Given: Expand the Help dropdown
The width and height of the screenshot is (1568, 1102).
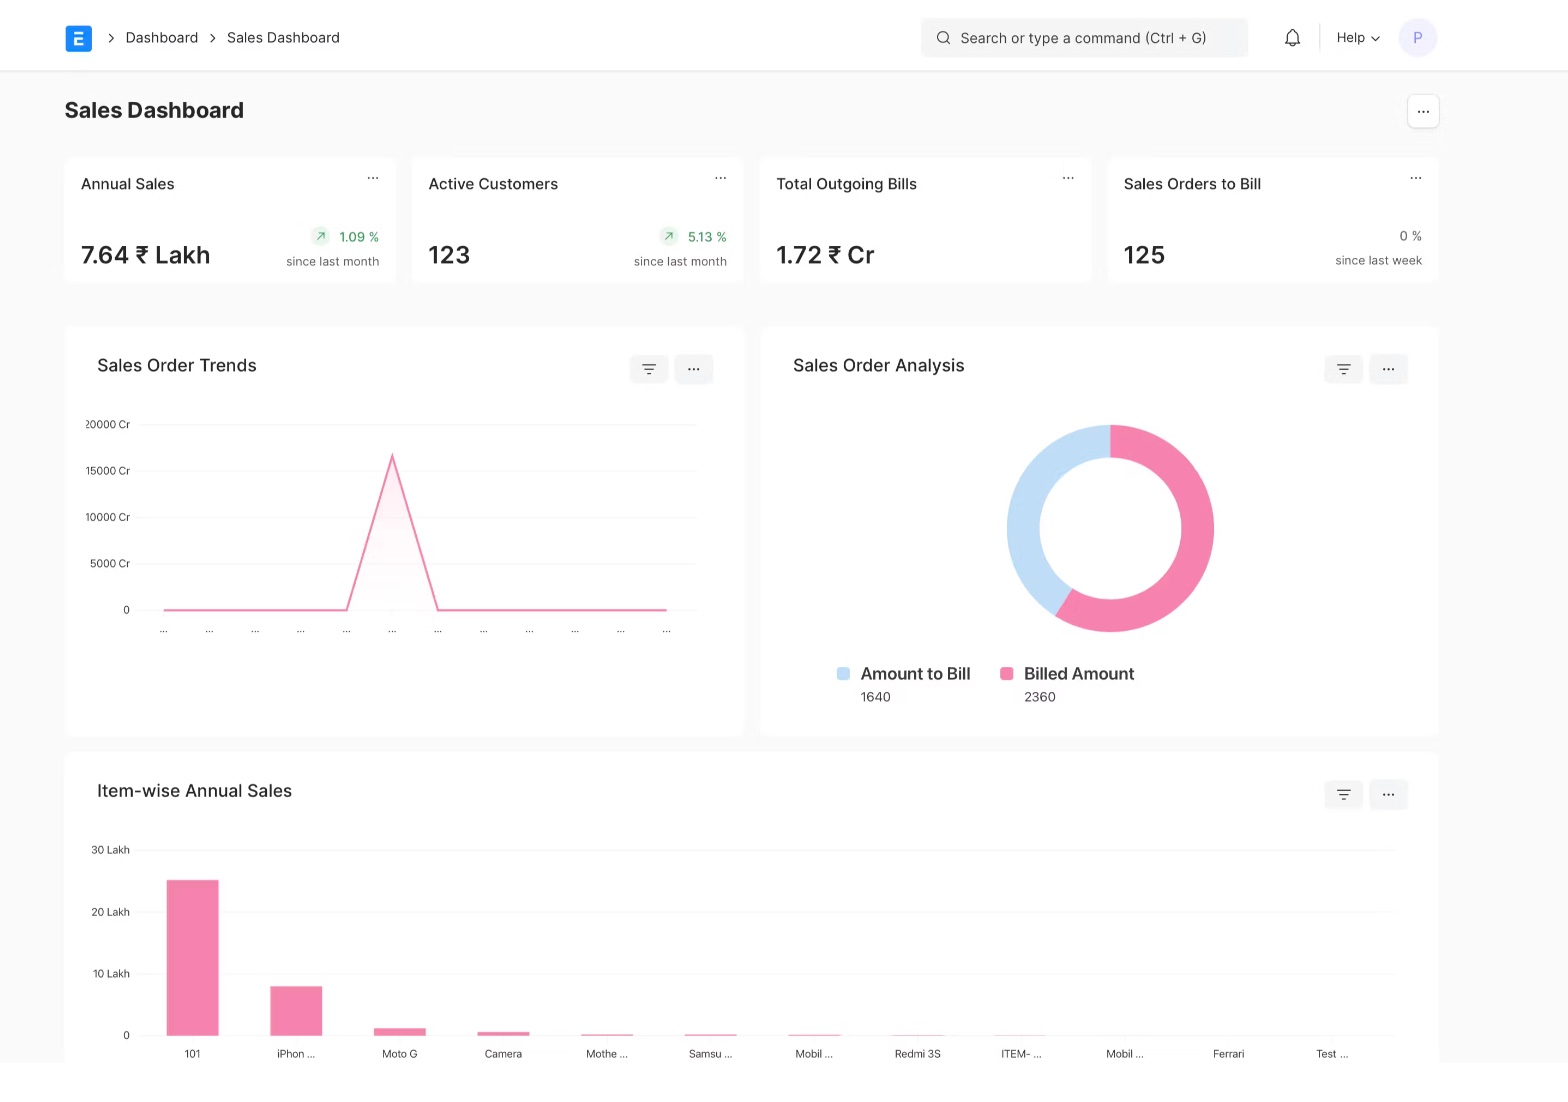Looking at the screenshot, I should [1357, 38].
